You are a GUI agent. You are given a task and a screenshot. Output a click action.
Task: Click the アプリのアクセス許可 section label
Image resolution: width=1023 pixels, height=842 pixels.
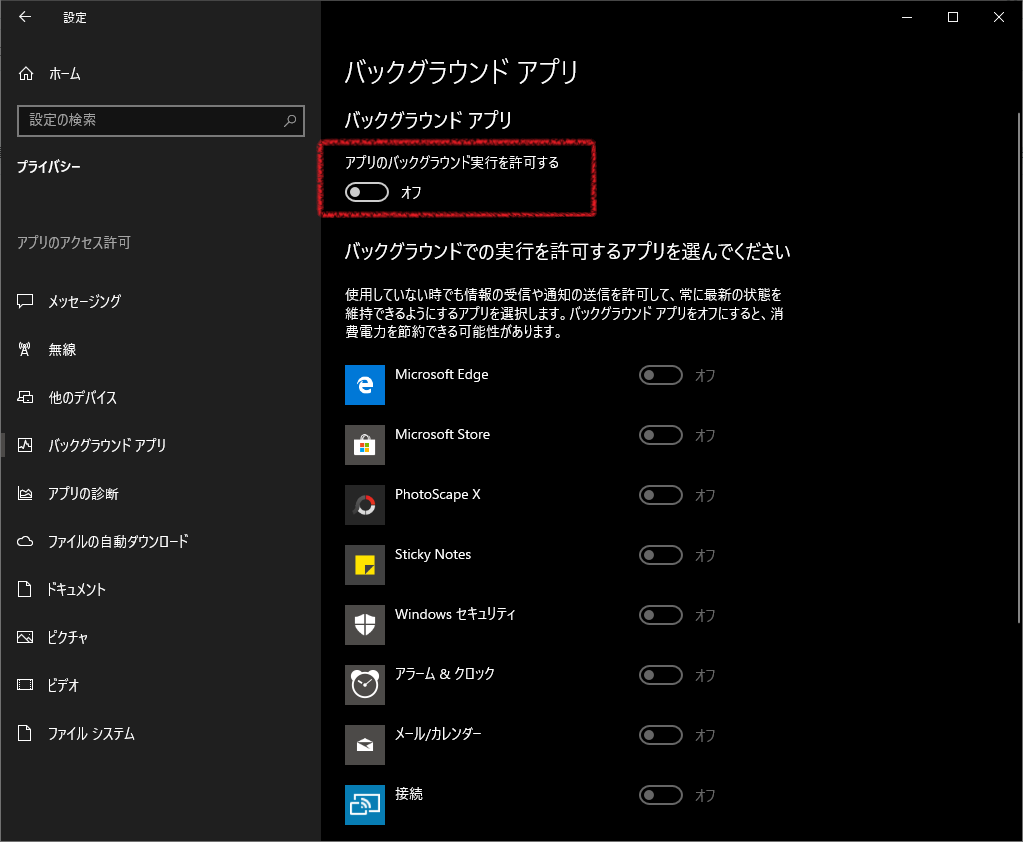74,243
